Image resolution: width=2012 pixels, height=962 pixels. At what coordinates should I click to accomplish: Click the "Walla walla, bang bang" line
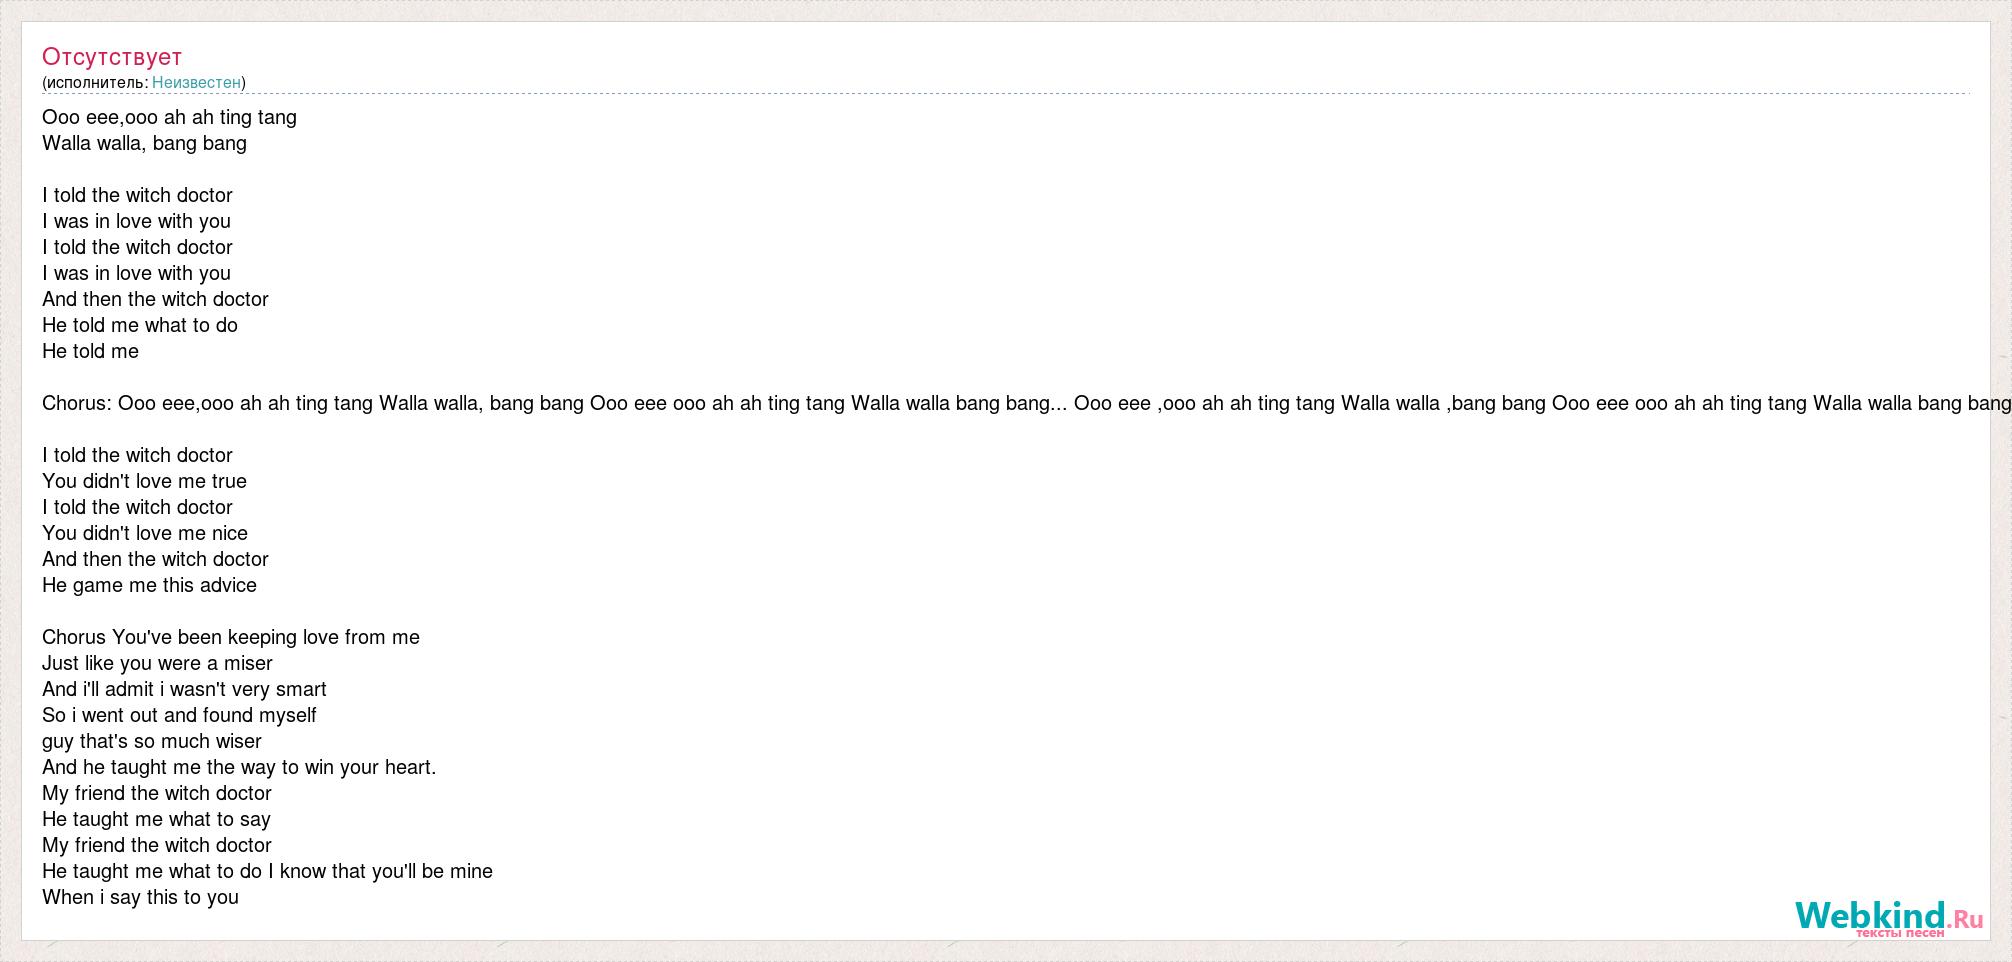(144, 143)
